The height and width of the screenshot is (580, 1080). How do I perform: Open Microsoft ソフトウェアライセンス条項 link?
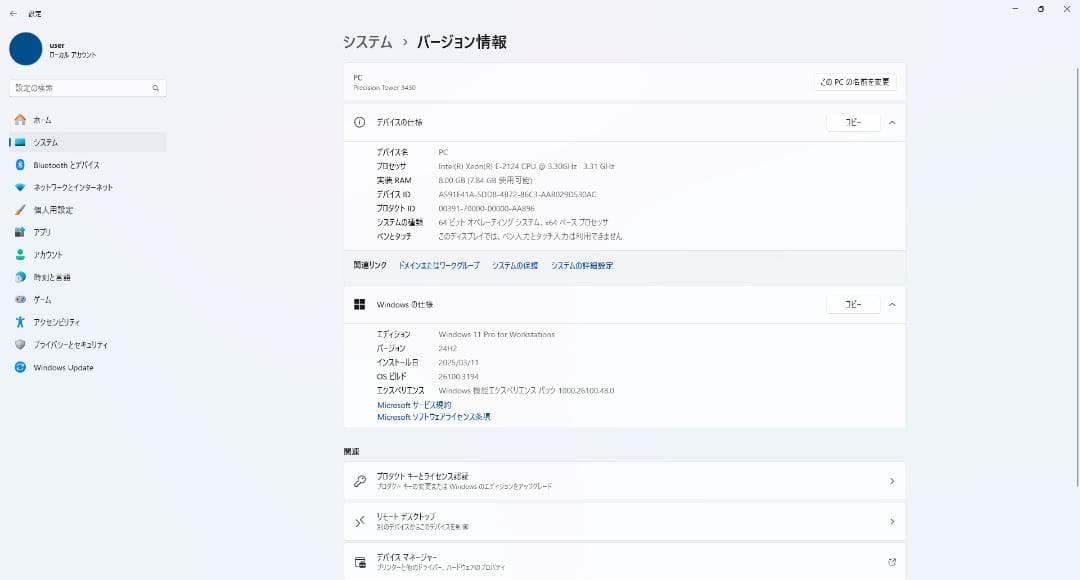pyautogui.click(x=434, y=417)
